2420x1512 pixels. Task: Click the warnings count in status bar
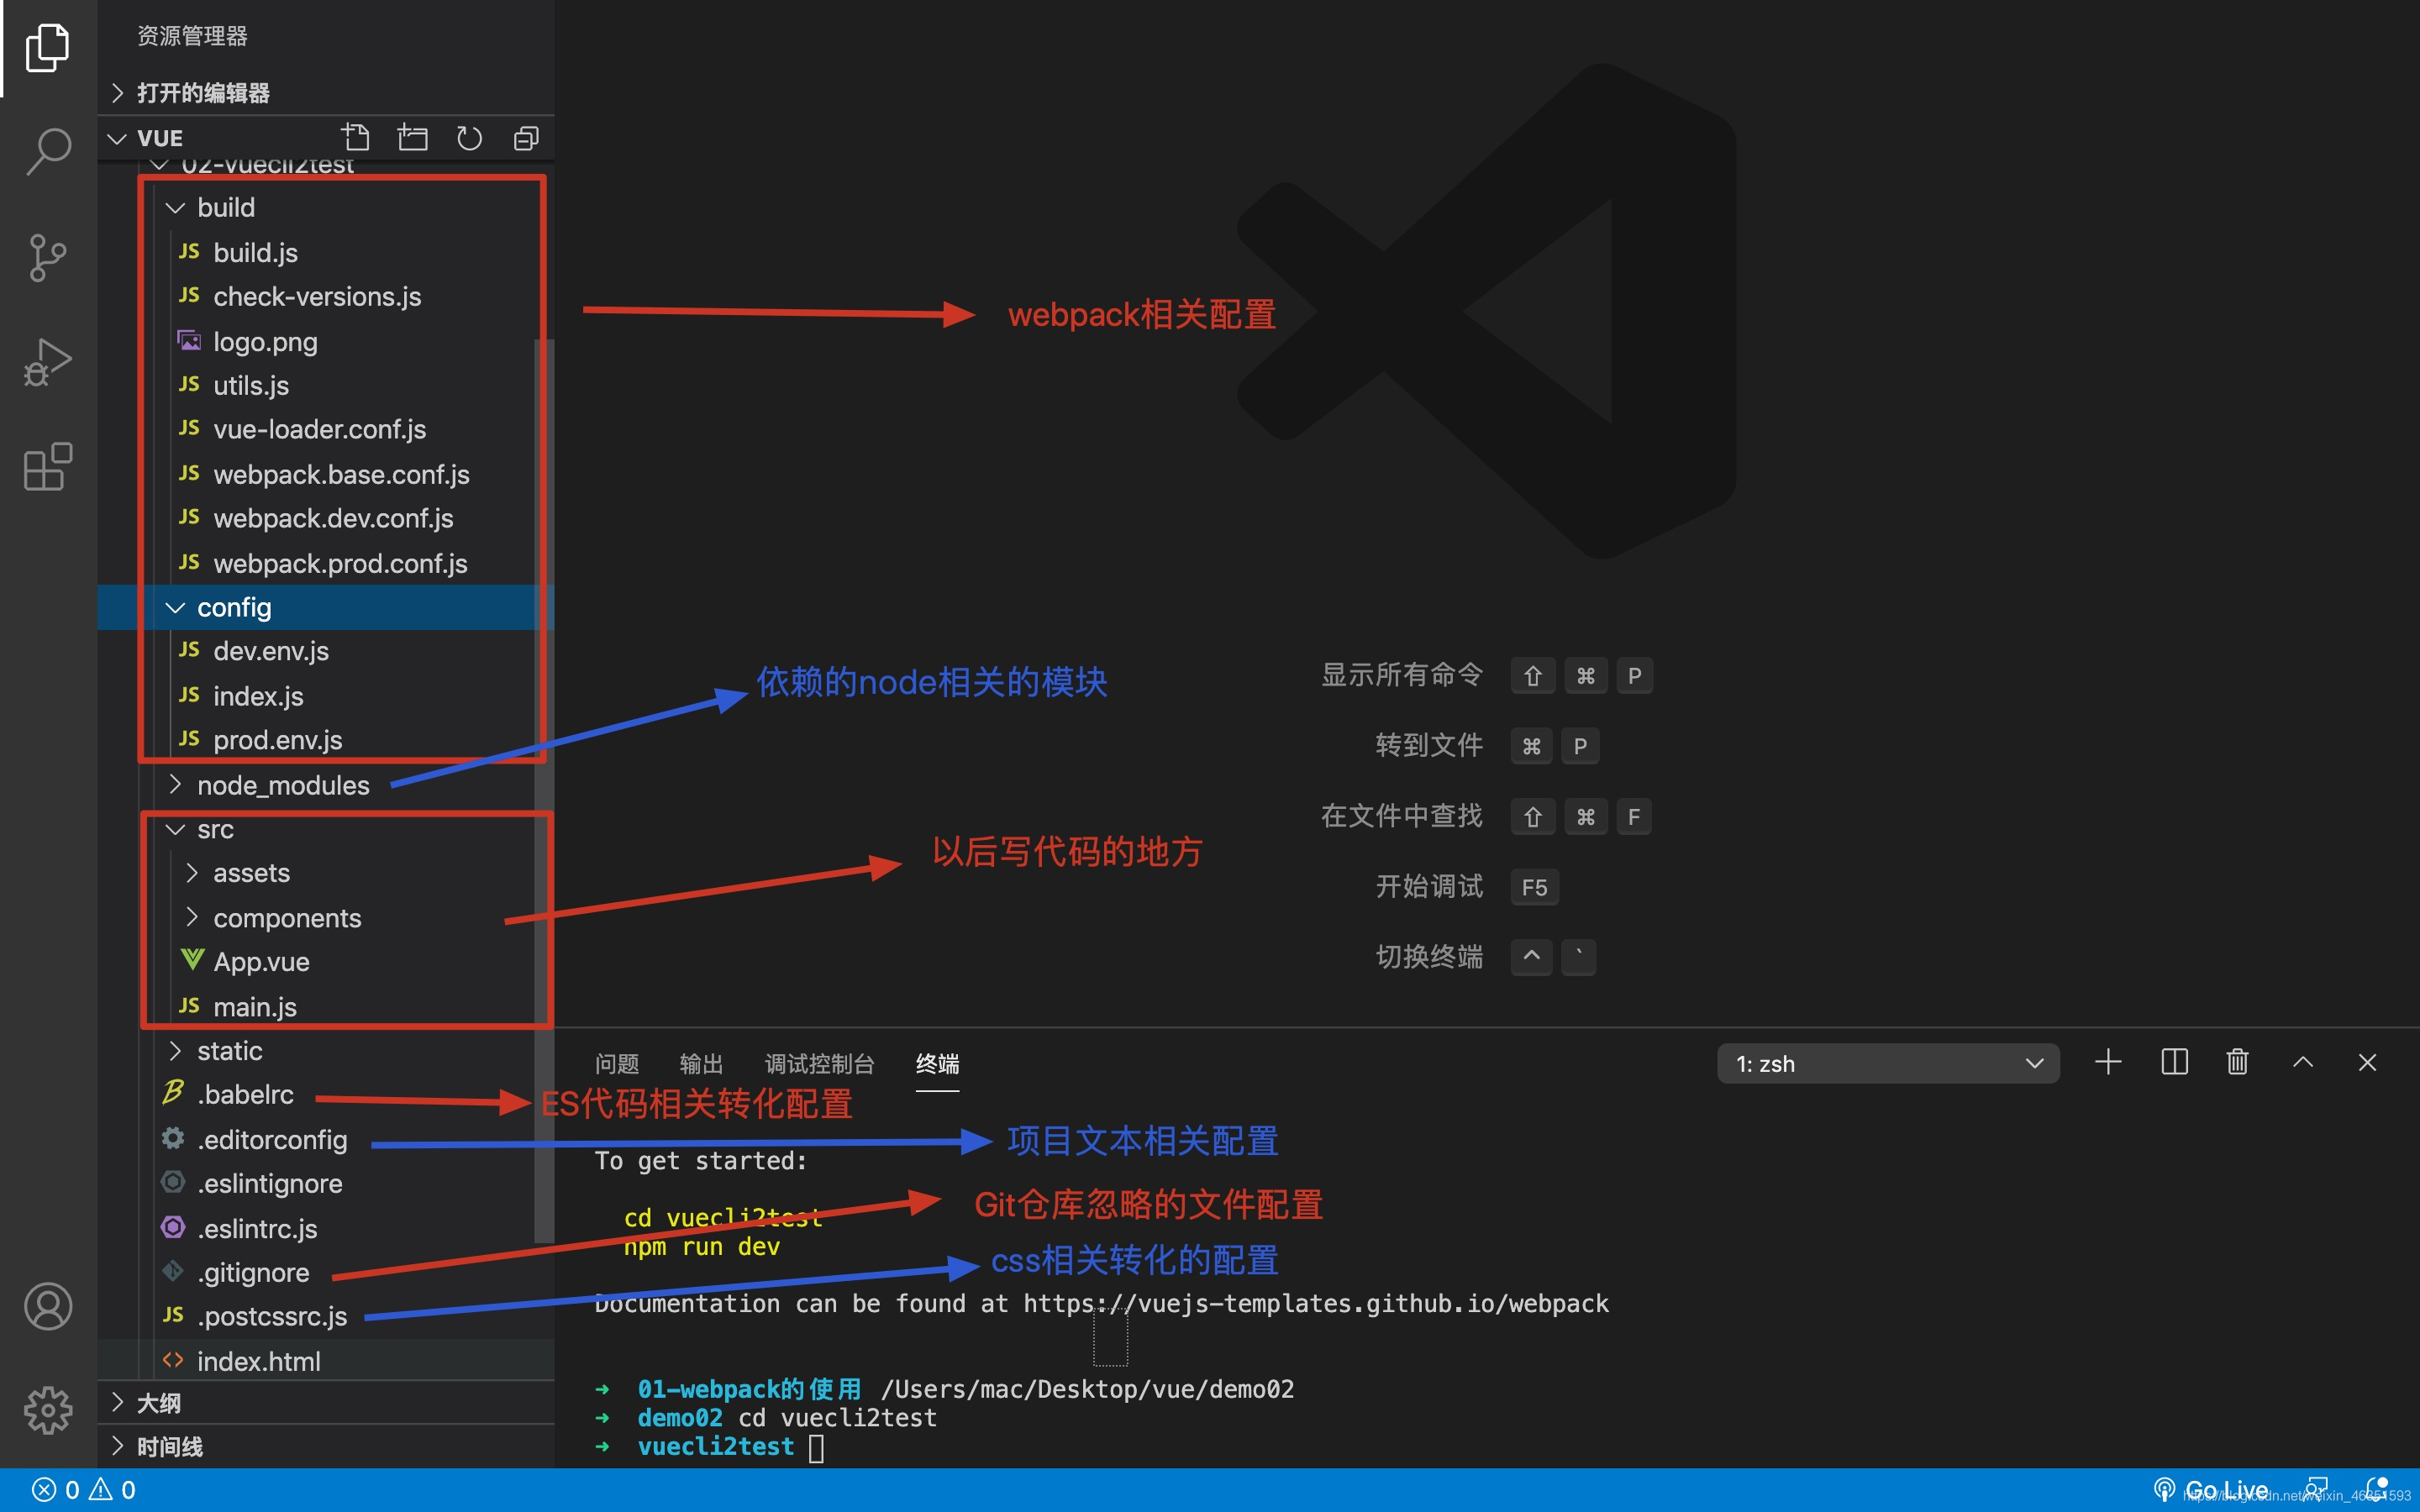point(113,1490)
